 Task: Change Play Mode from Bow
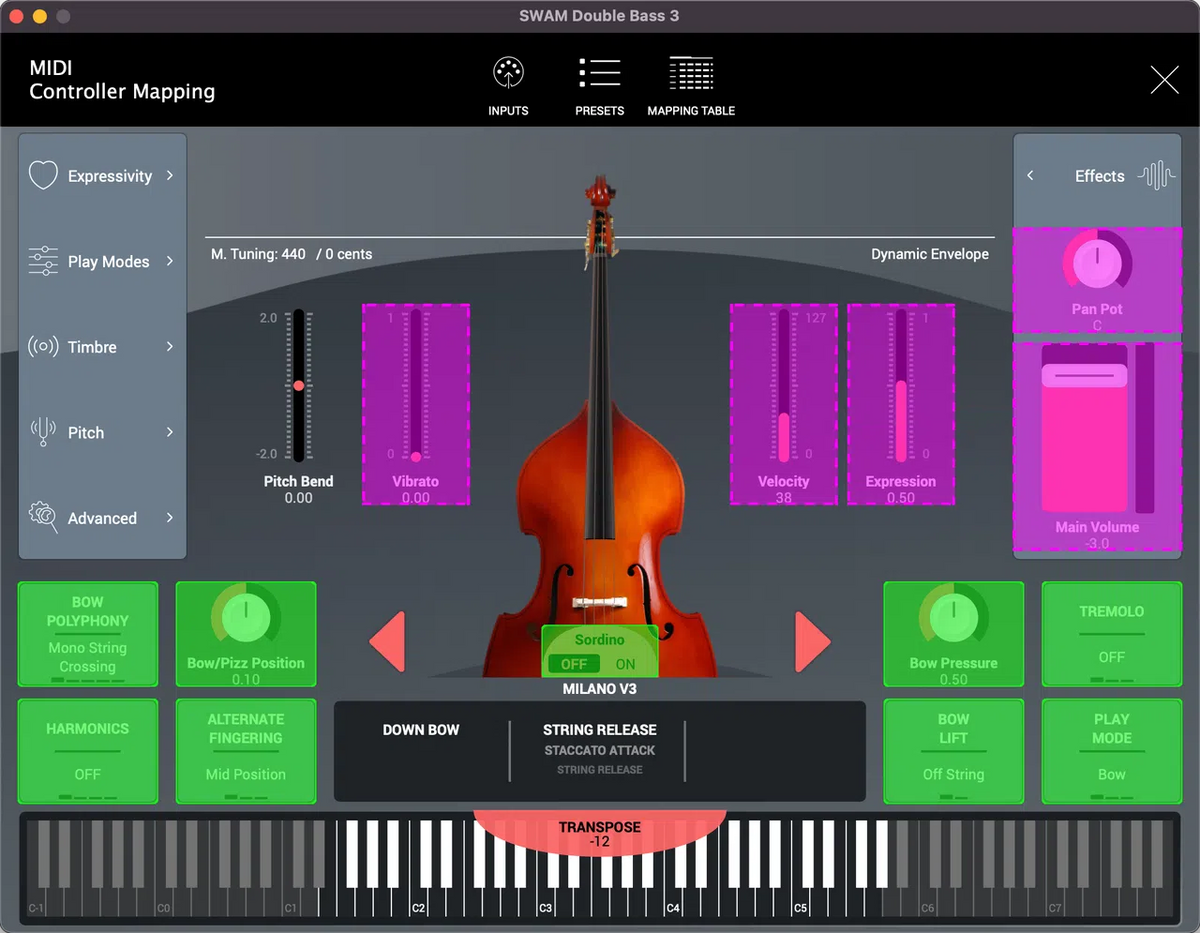[1111, 751]
